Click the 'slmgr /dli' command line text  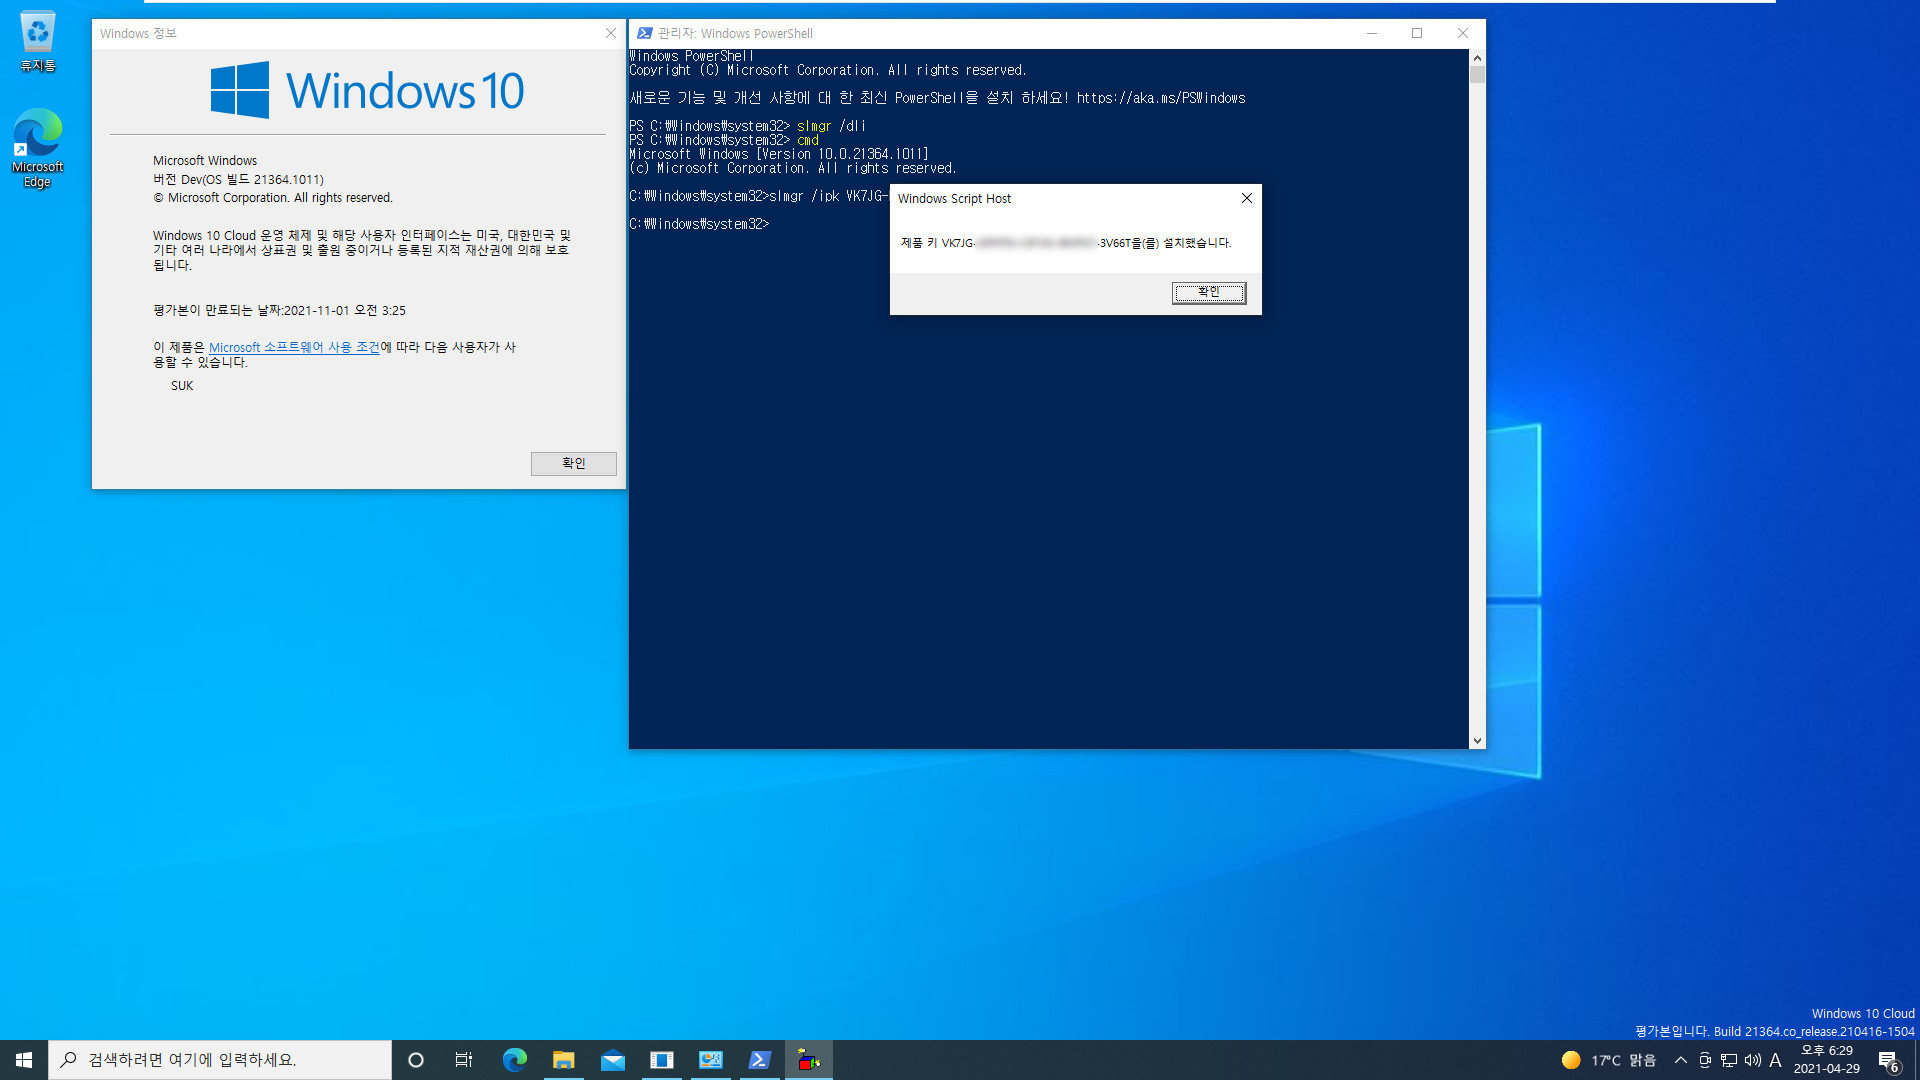coord(831,126)
